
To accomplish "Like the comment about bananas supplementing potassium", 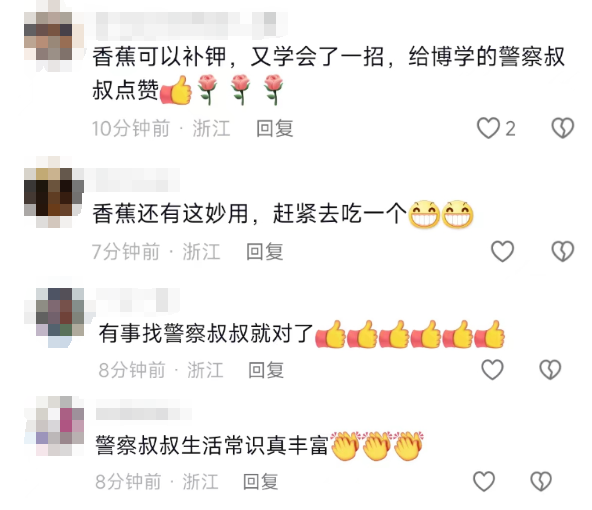I will (x=488, y=128).
